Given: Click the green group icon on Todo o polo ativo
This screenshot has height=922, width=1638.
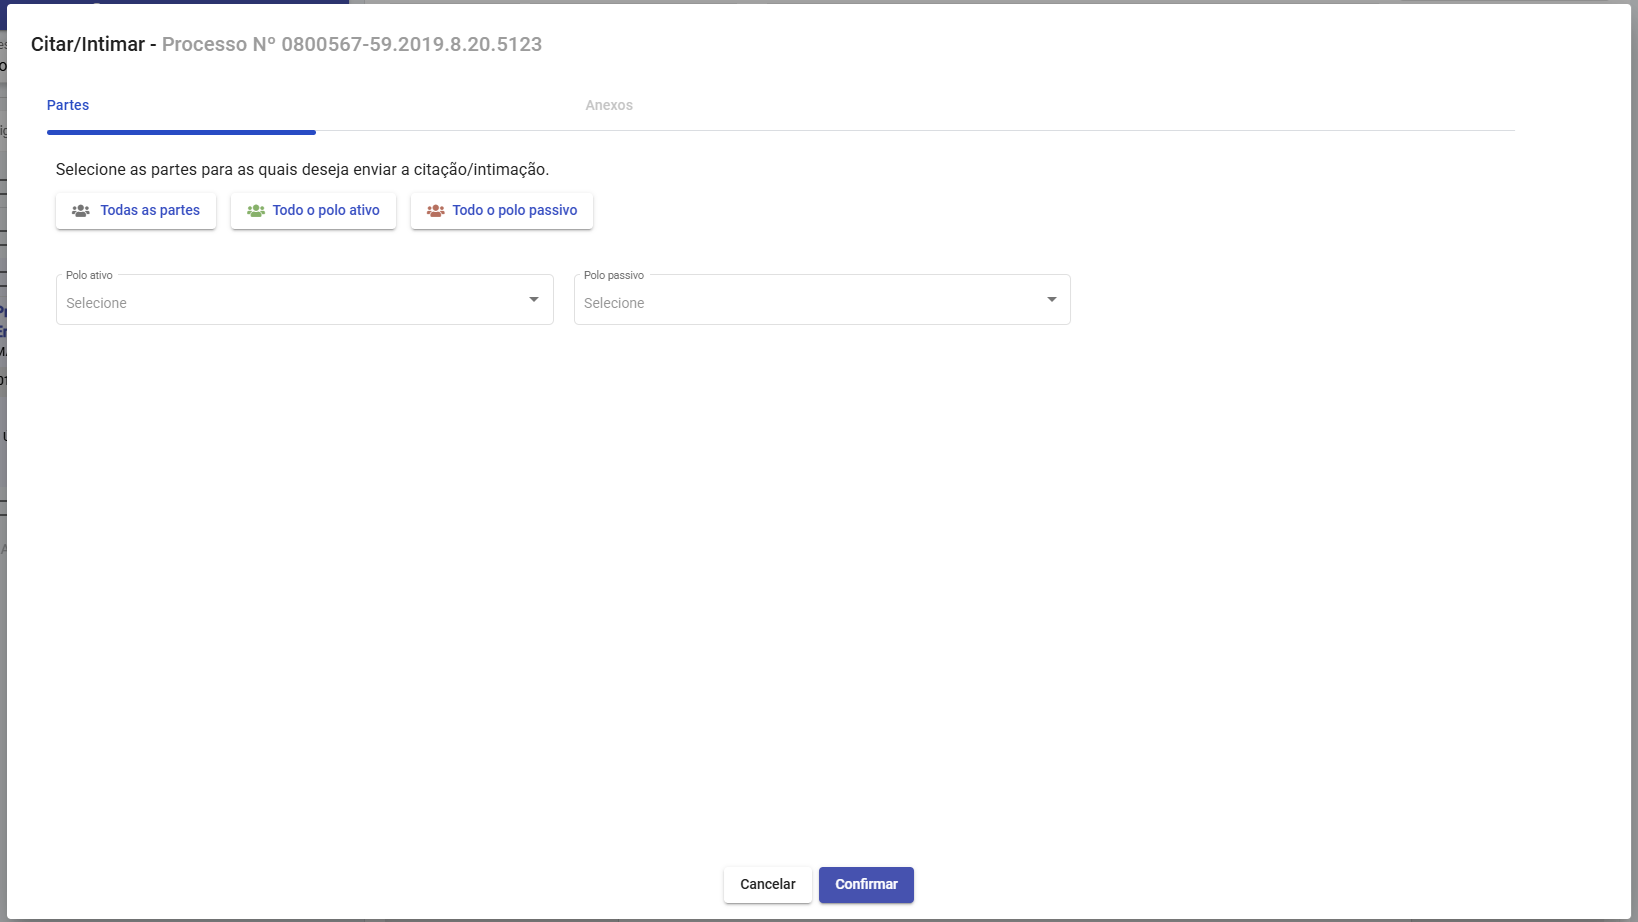Looking at the screenshot, I should tap(256, 211).
